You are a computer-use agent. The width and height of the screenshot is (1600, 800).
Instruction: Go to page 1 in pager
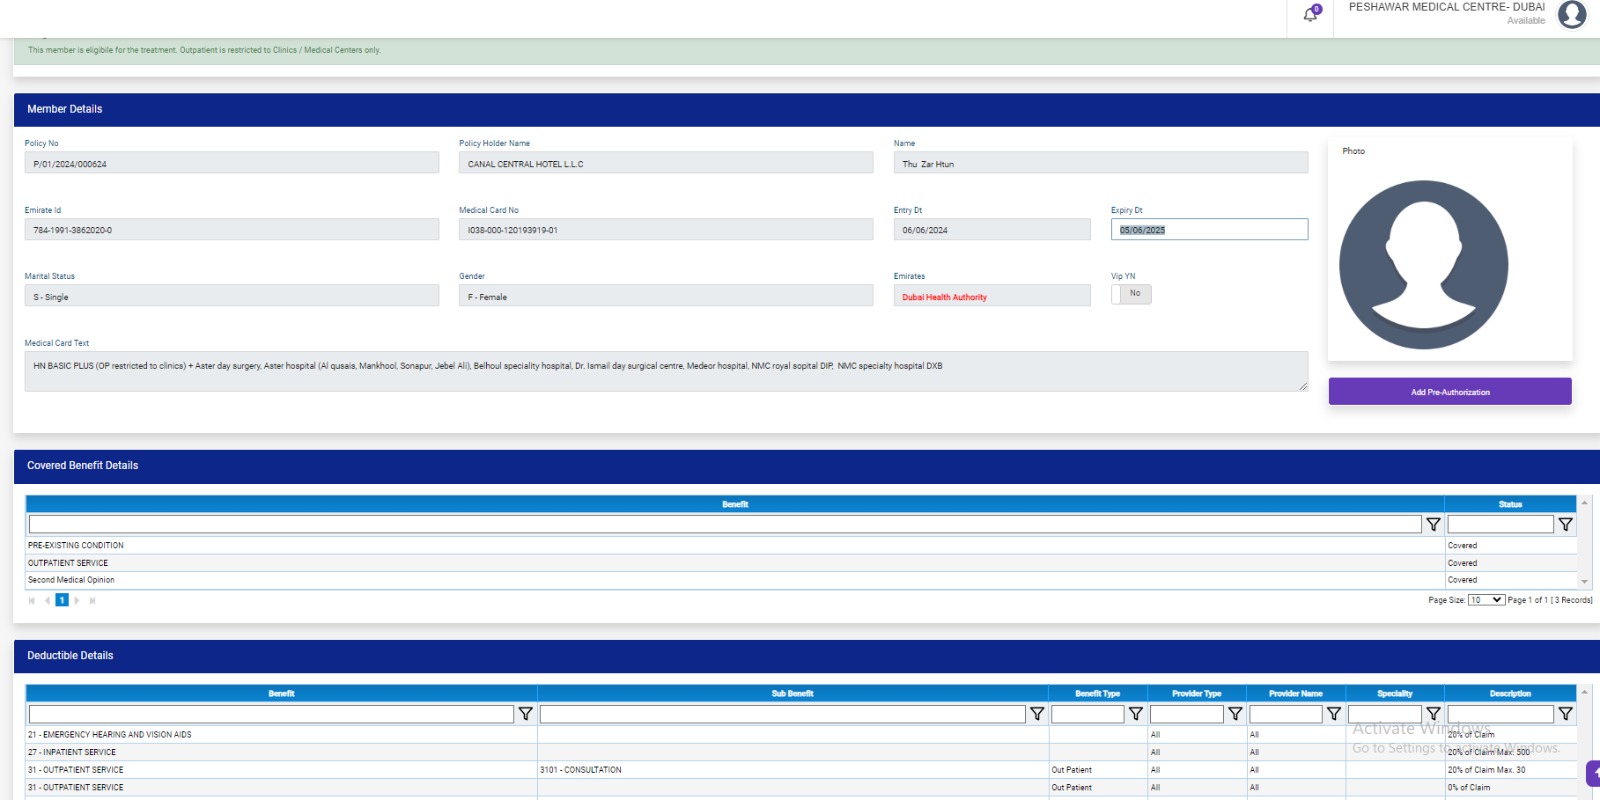[62, 600]
